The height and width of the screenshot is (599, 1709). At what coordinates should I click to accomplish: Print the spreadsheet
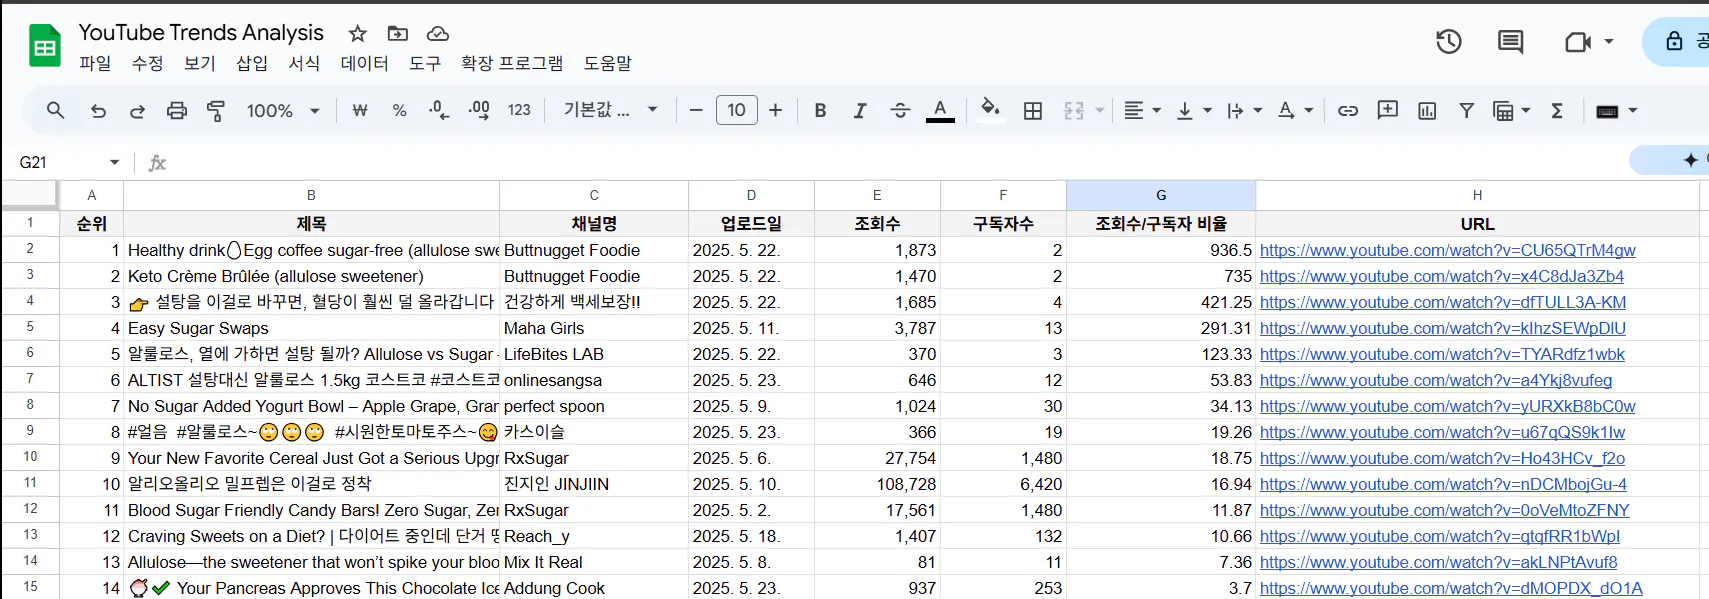point(177,110)
